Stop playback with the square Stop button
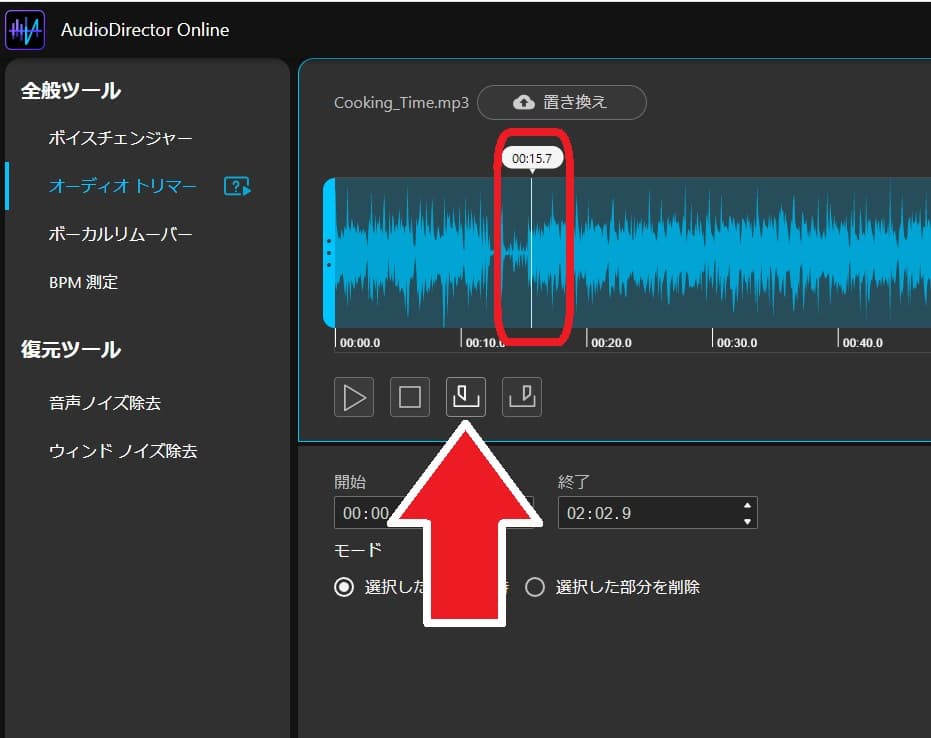The width and height of the screenshot is (931, 738). pyautogui.click(x=410, y=397)
